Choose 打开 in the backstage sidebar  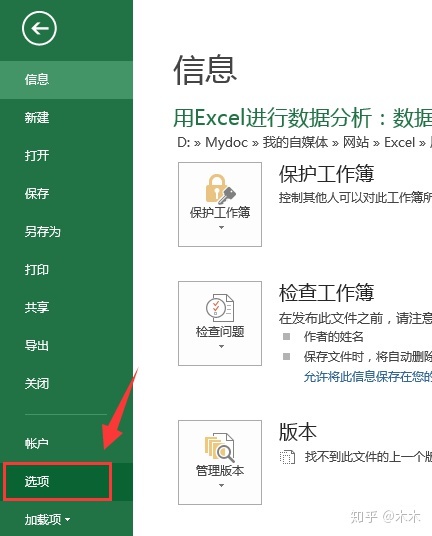[66, 156]
